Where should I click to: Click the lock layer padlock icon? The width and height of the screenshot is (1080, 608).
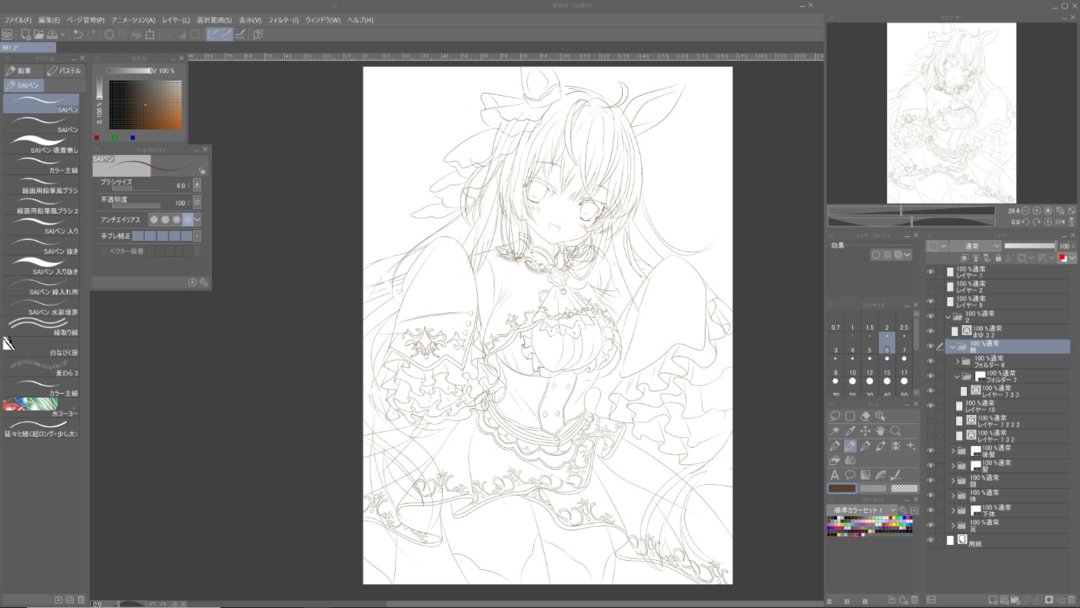998,258
